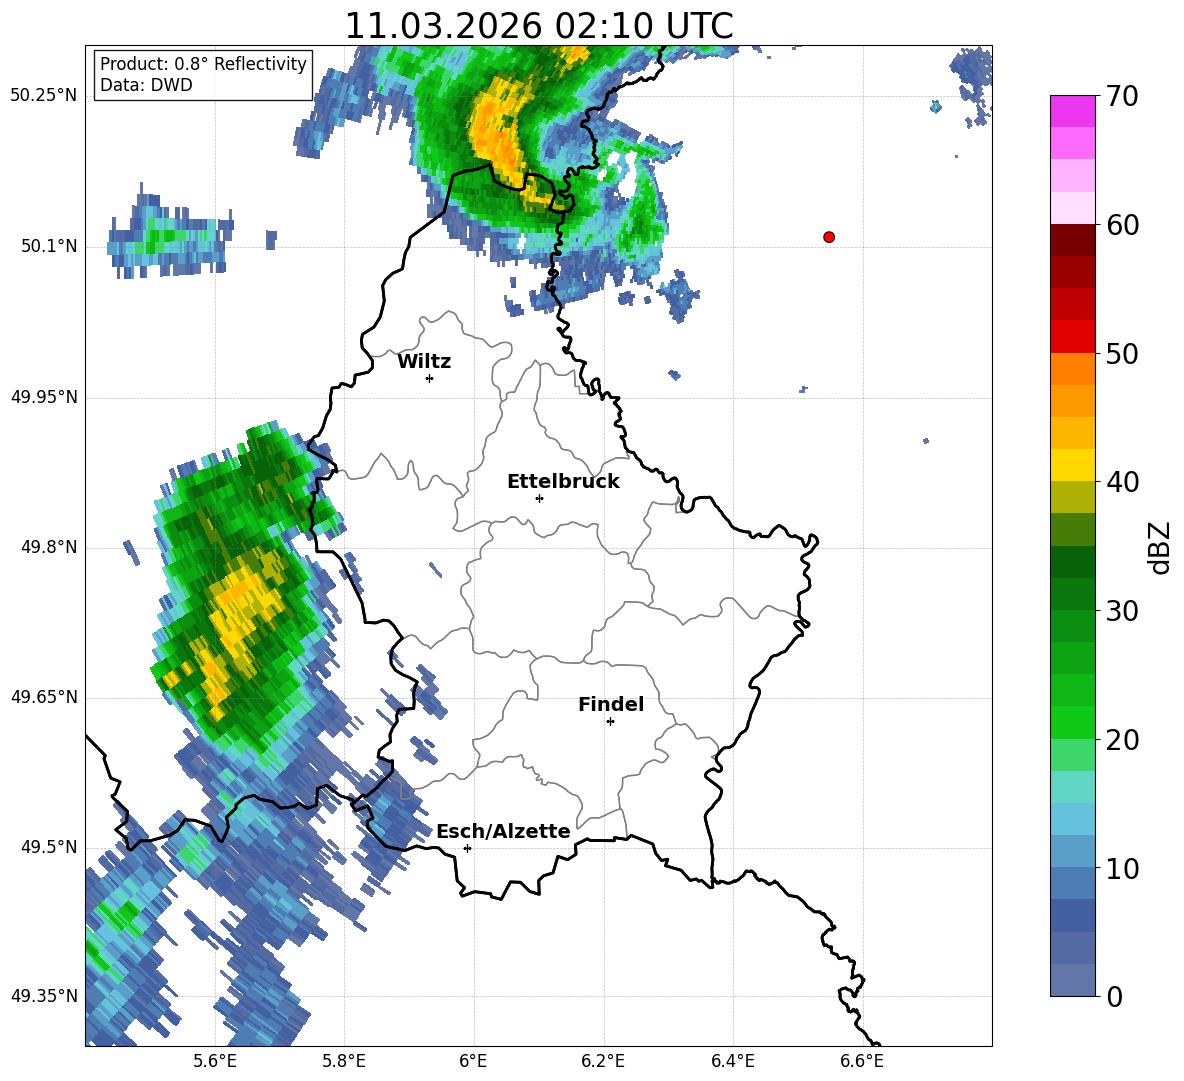This screenshot has width=1184, height=1081.
Task: Click the 0 tick on the colorbar
Action: point(1114,996)
